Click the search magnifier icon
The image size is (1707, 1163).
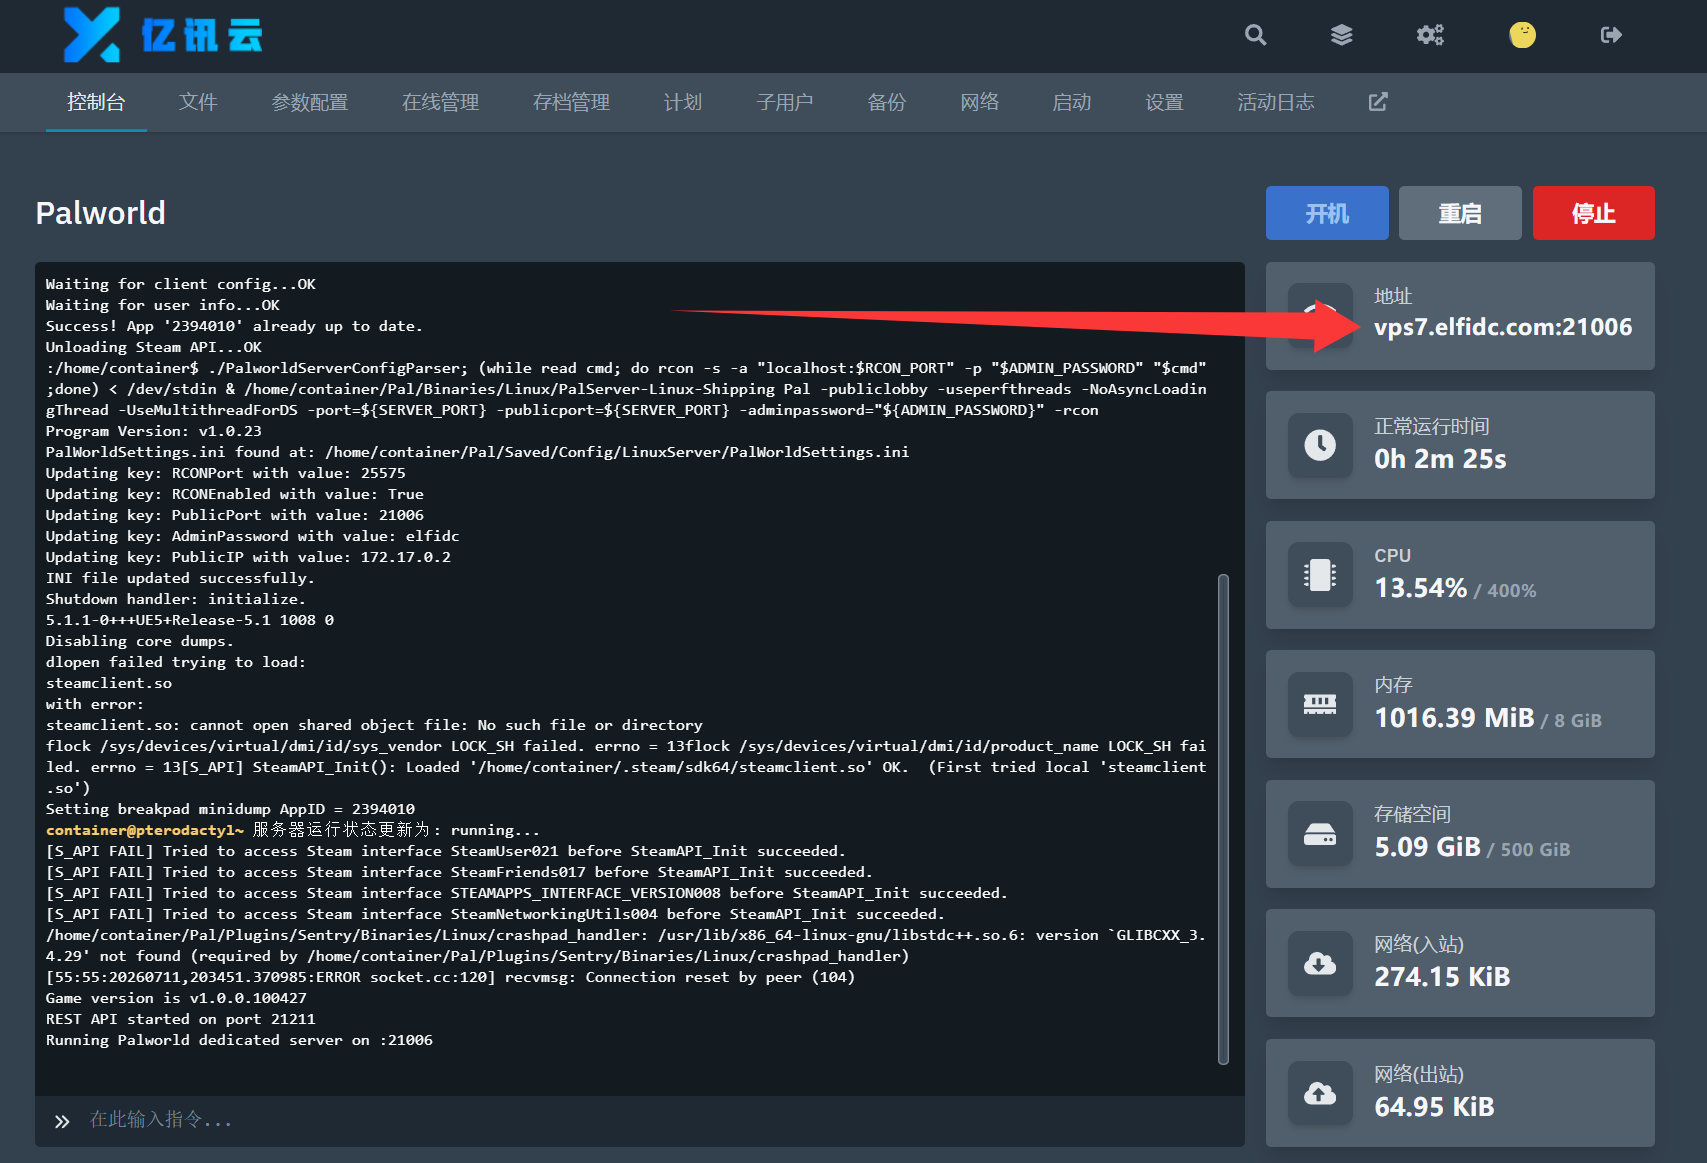pos(1255,36)
